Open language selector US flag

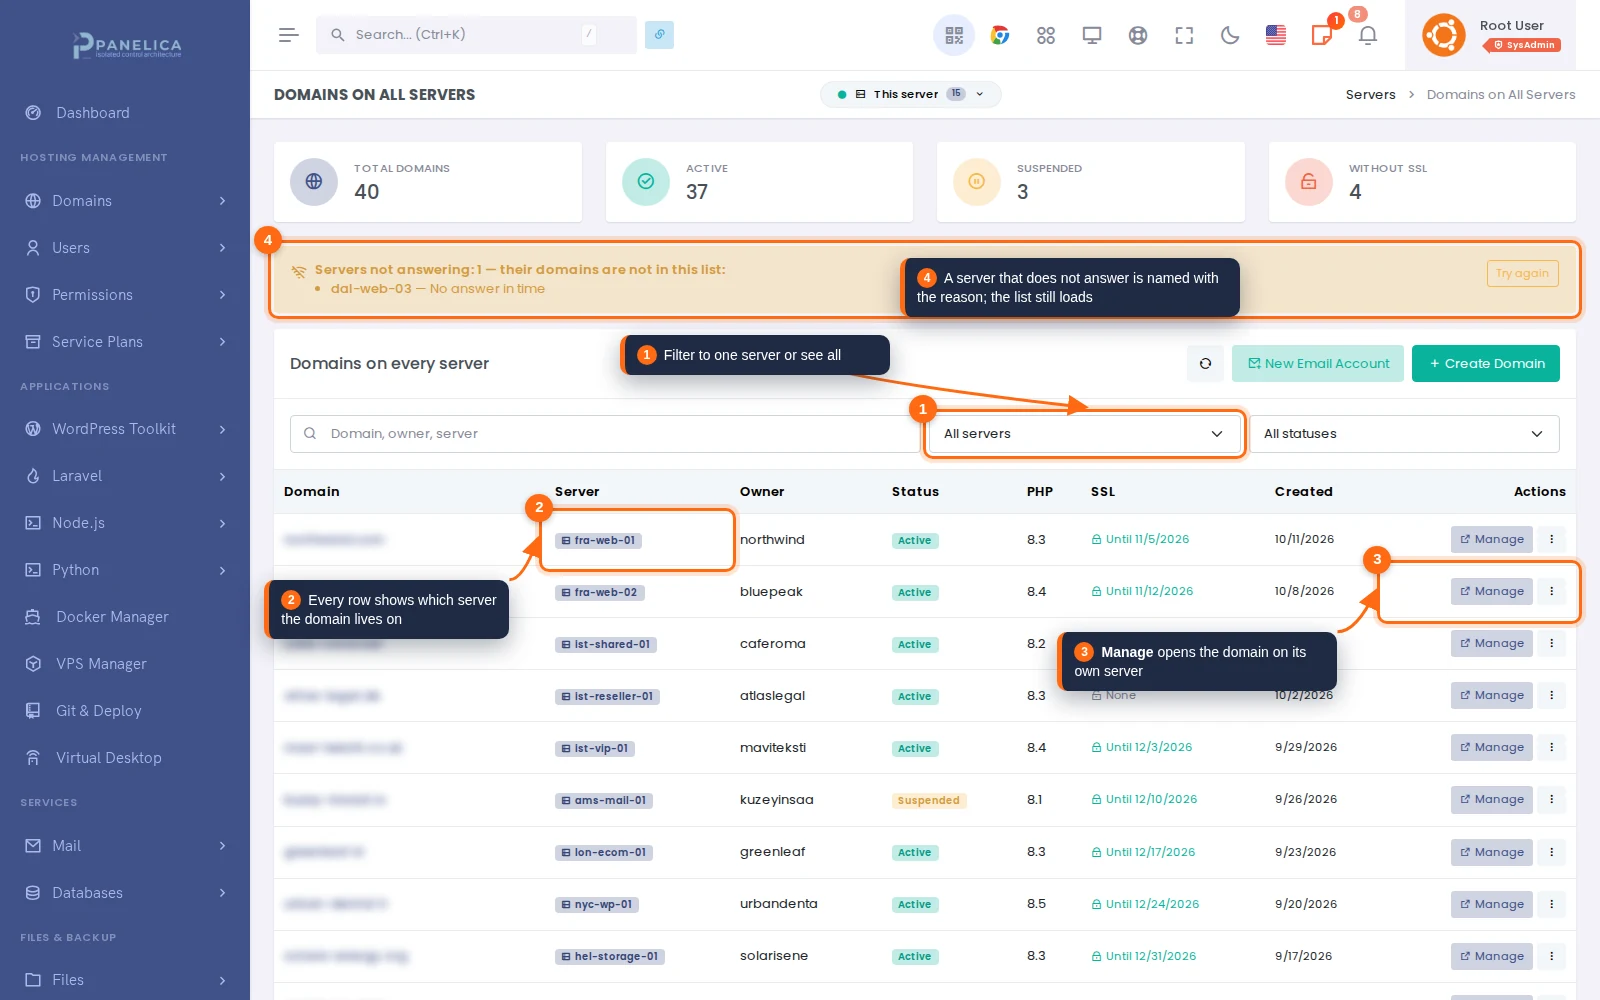1276,35
